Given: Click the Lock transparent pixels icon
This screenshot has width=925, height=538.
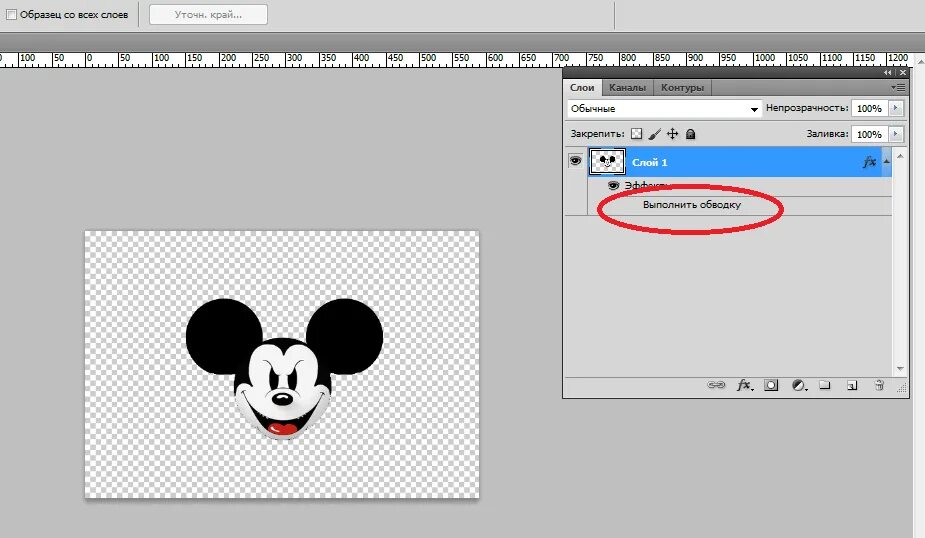Looking at the screenshot, I should pyautogui.click(x=636, y=134).
